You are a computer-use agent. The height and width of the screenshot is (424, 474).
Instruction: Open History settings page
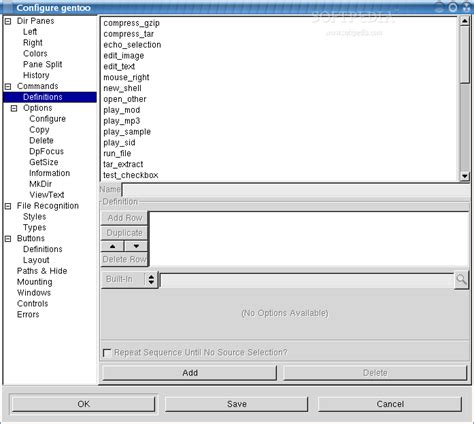[x=36, y=75]
